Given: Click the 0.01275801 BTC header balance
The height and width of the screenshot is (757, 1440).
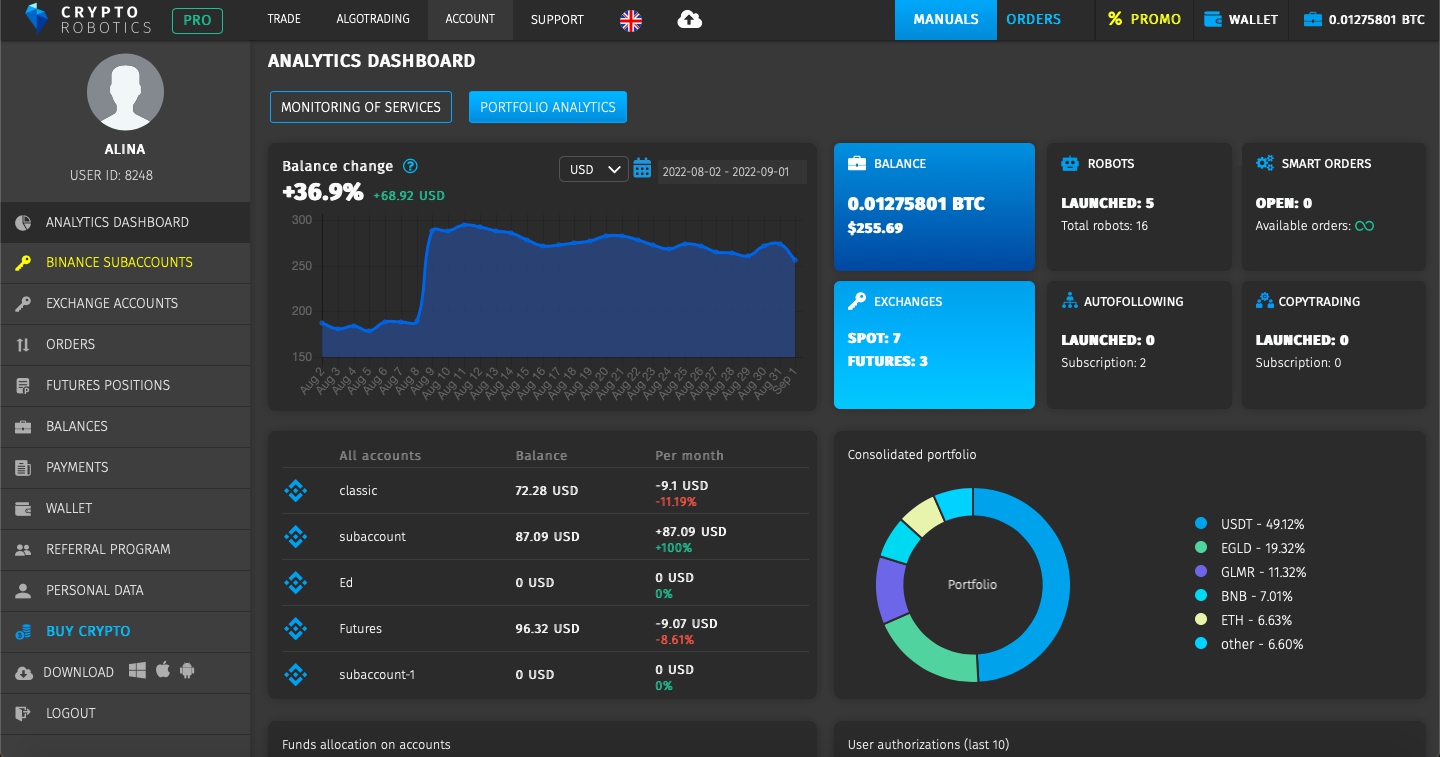Looking at the screenshot, I should 1364,19.
